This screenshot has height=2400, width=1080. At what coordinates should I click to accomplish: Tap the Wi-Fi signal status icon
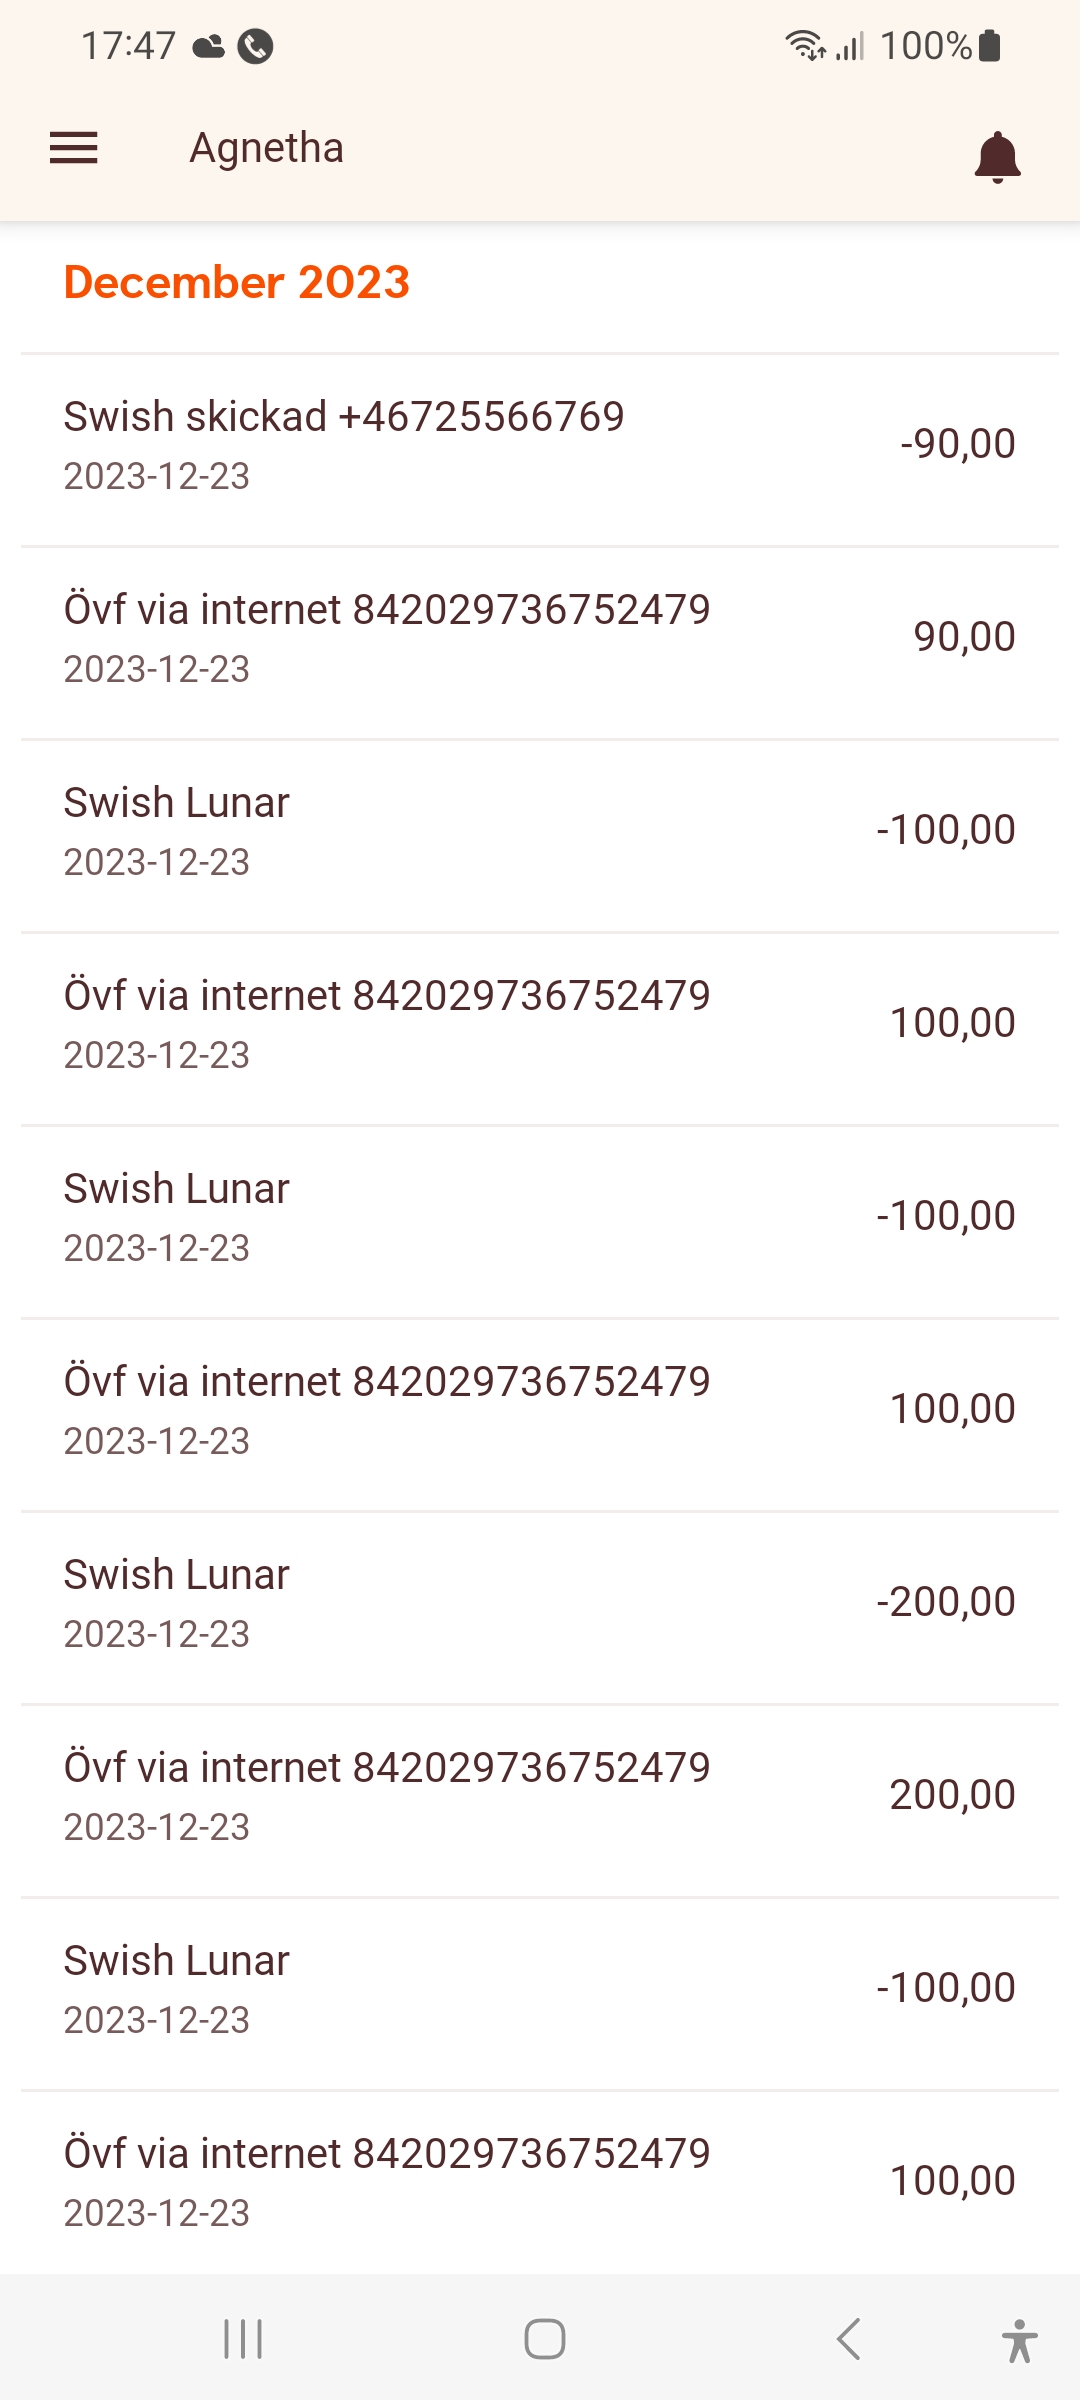pyautogui.click(x=804, y=46)
